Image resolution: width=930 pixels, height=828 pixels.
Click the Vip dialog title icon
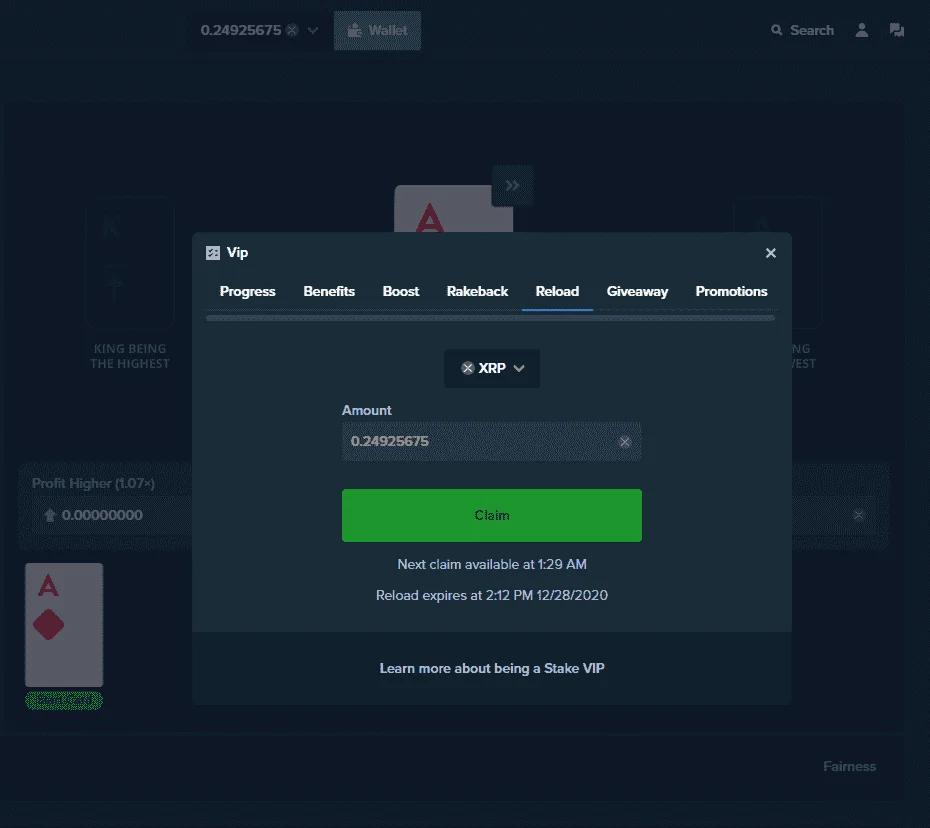click(x=213, y=253)
